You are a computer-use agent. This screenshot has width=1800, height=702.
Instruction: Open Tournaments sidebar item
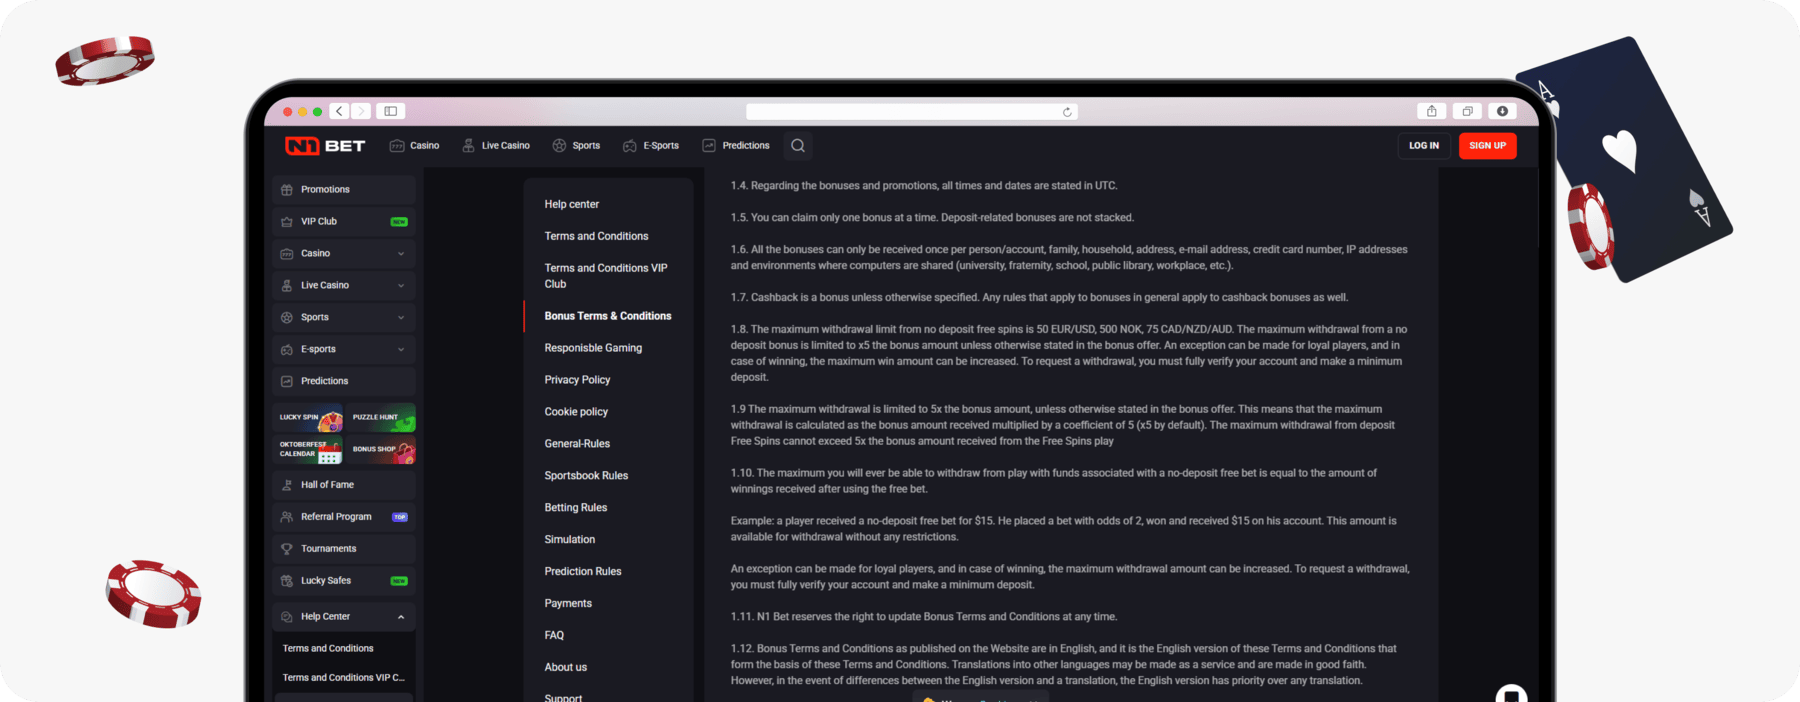click(x=344, y=549)
